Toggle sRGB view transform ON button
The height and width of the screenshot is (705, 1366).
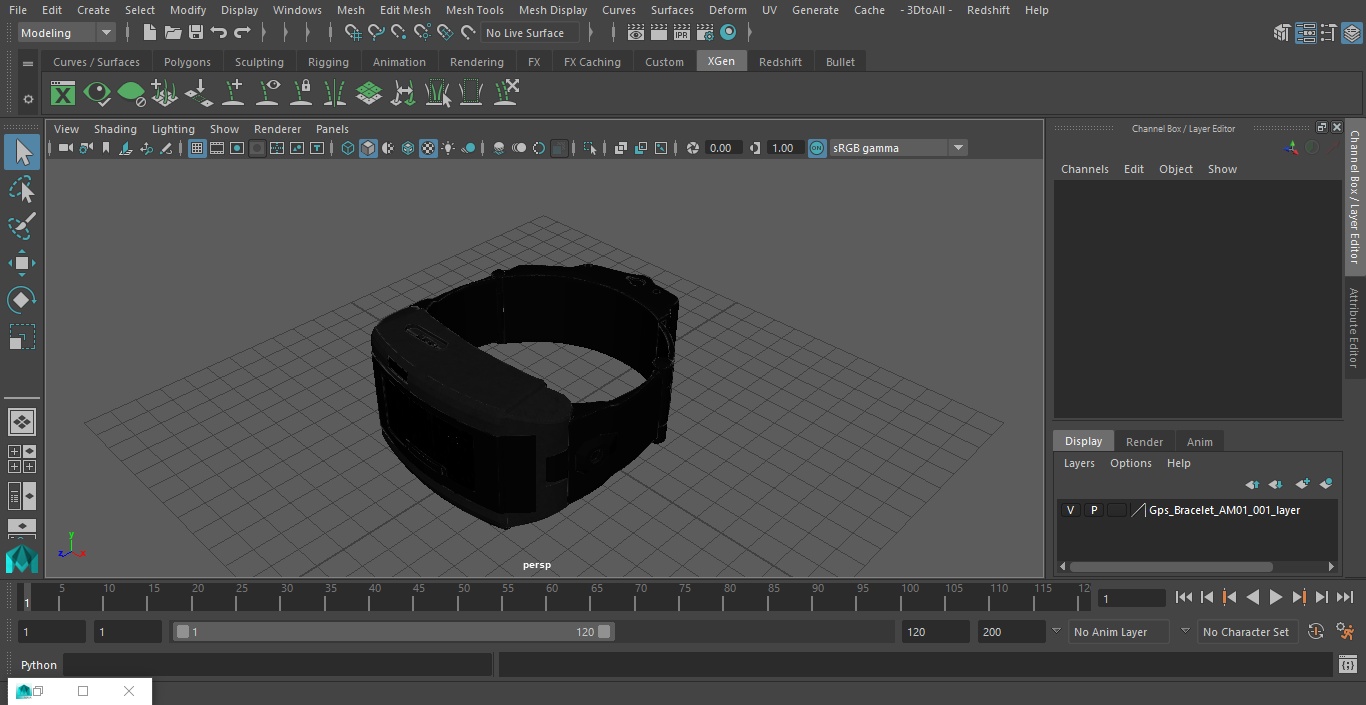(817, 148)
